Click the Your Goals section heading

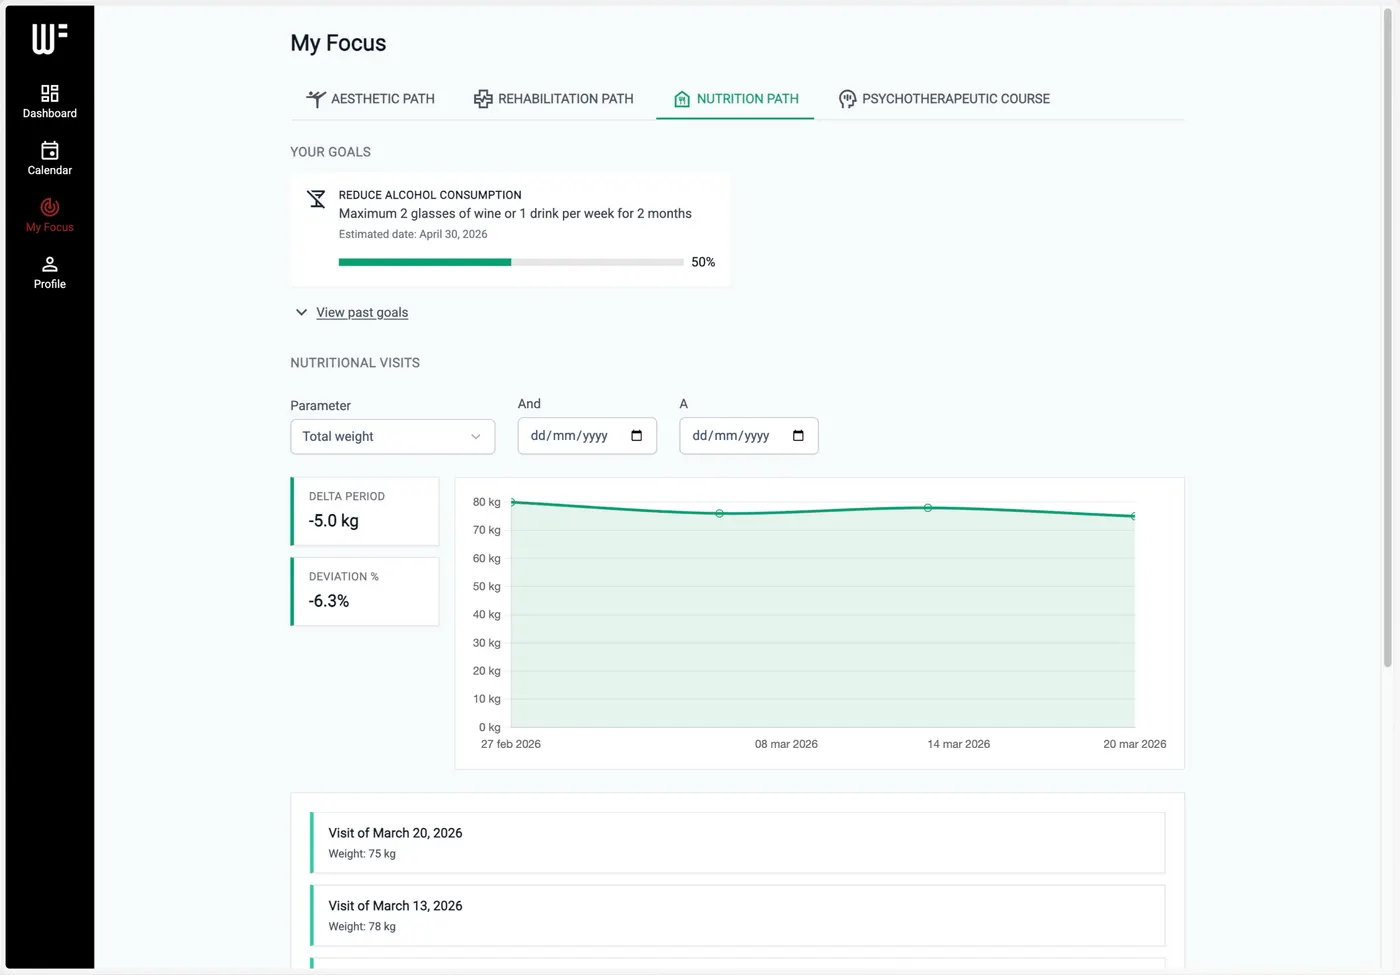coord(331,152)
